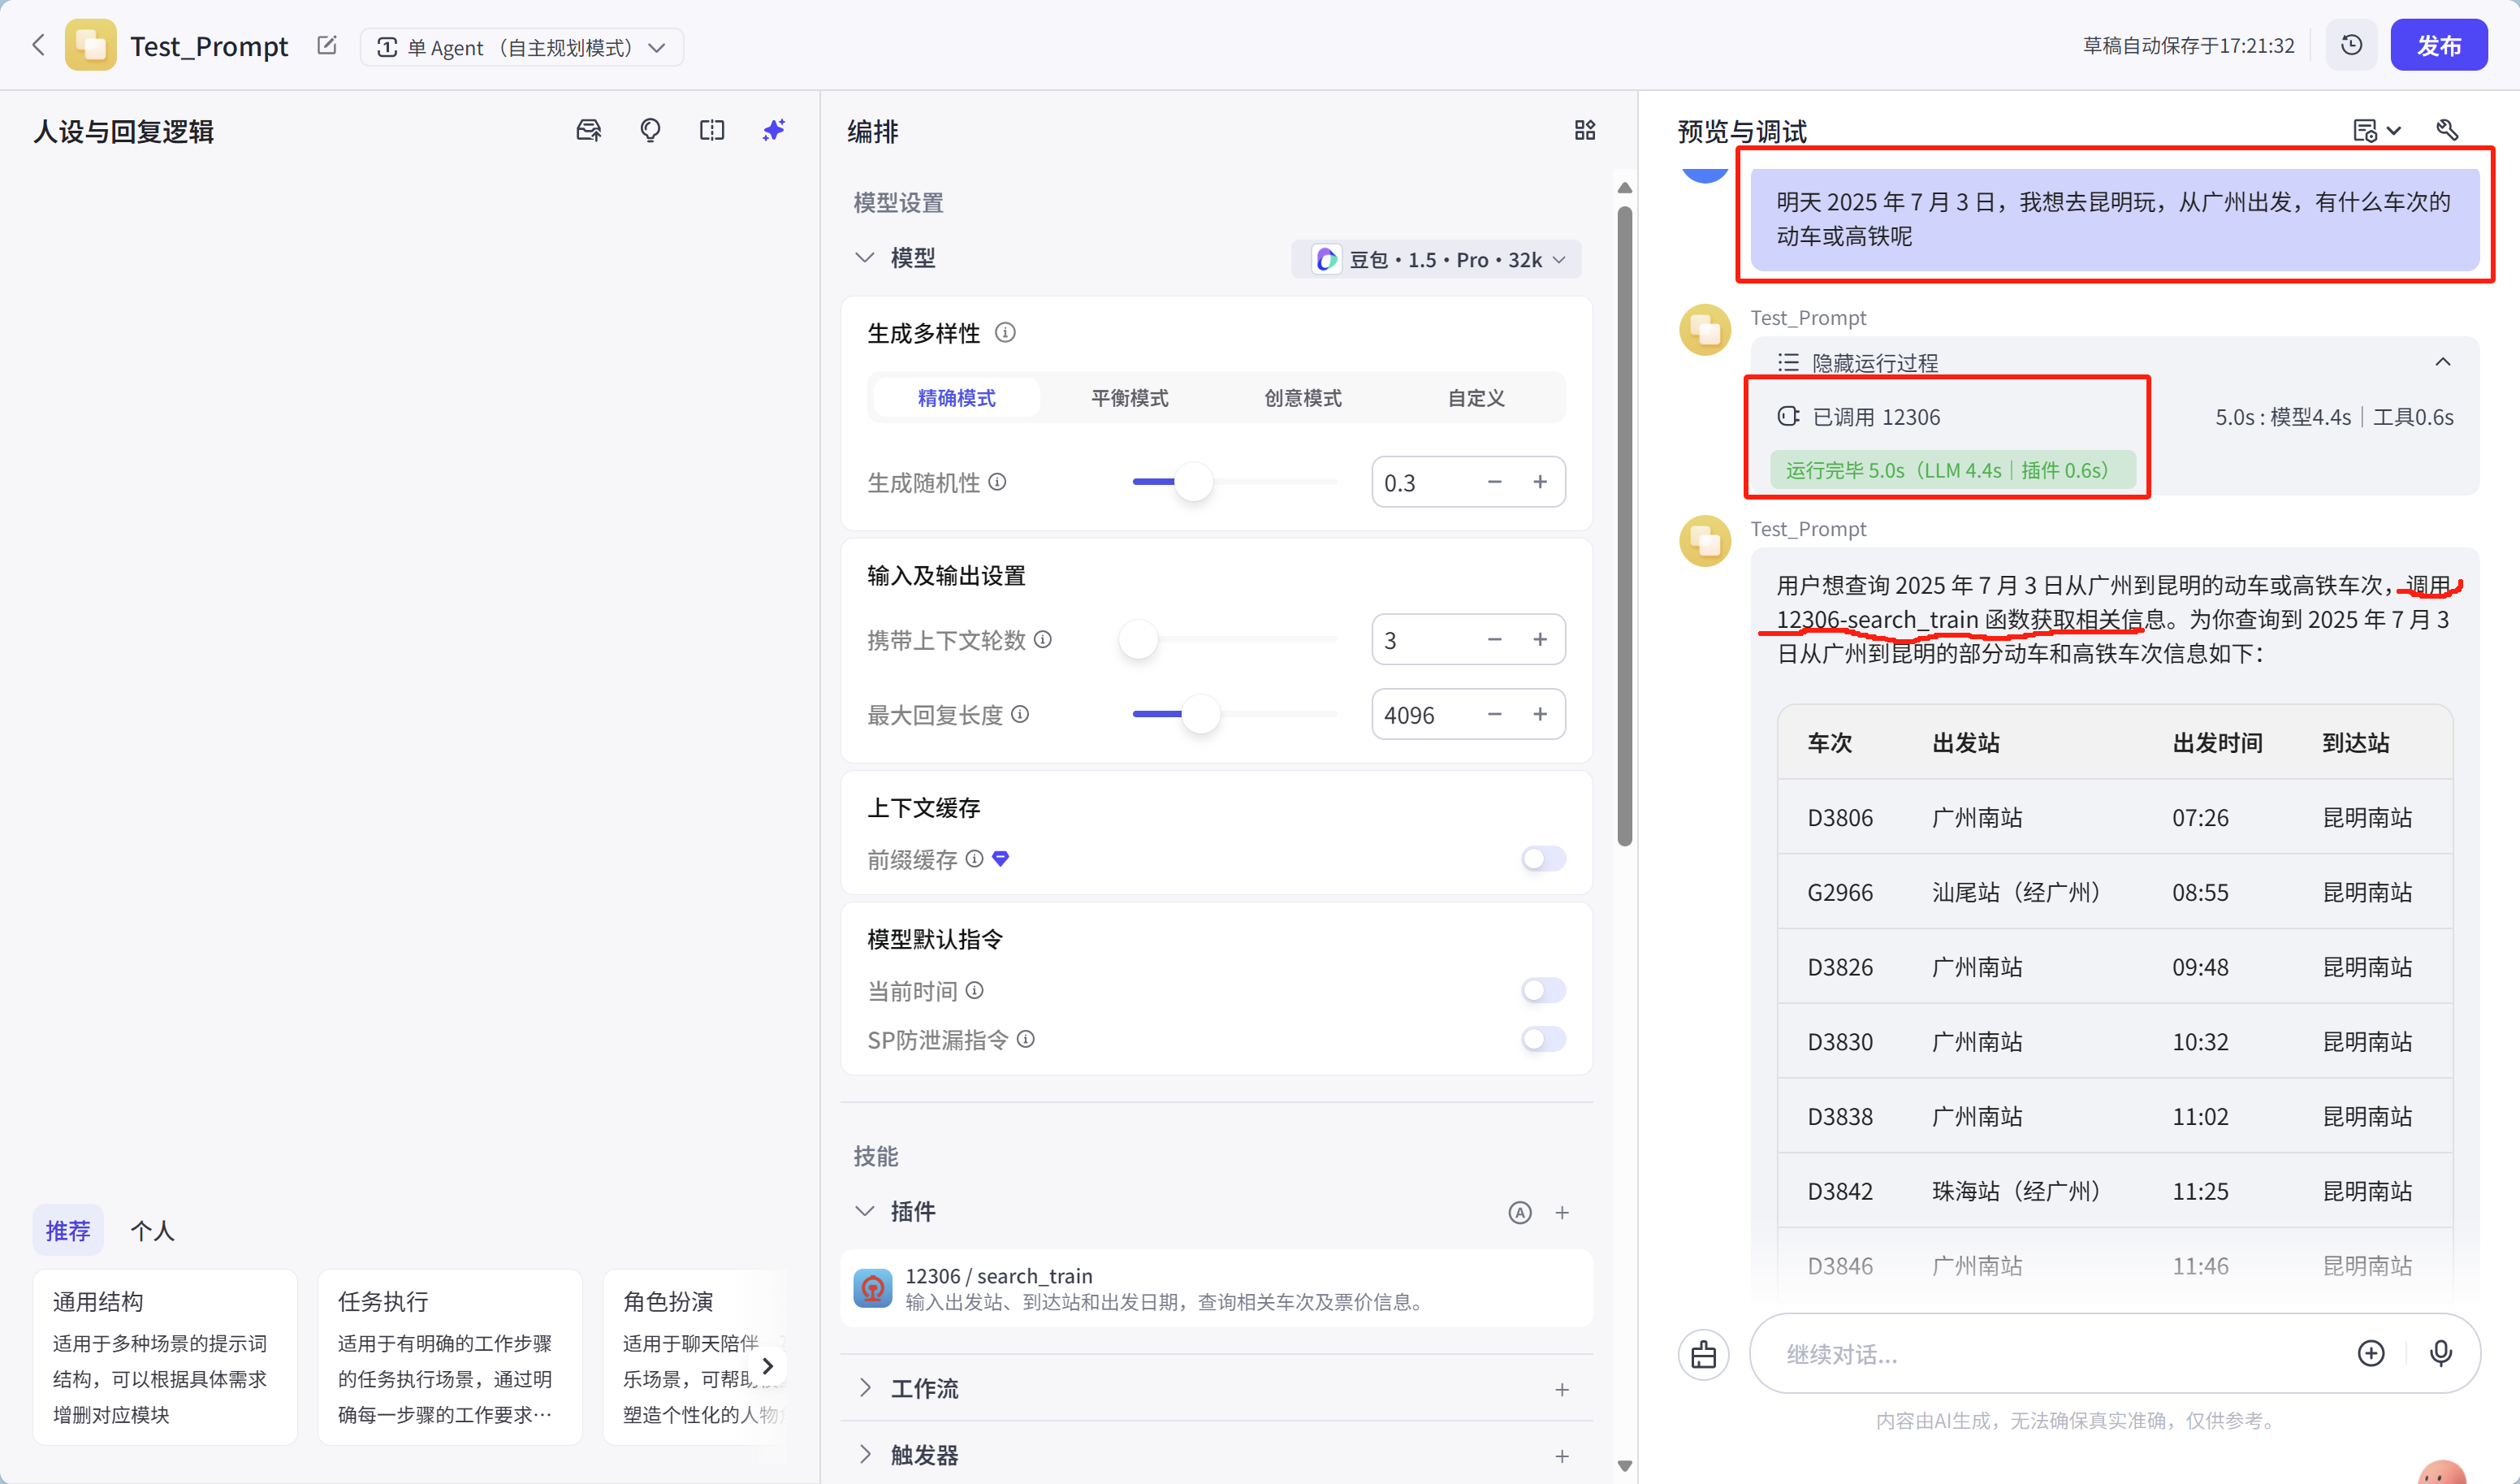Show info for SP防泄漏指令
This screenshot has width=2520, height=1484.
coord(1025,1039)
